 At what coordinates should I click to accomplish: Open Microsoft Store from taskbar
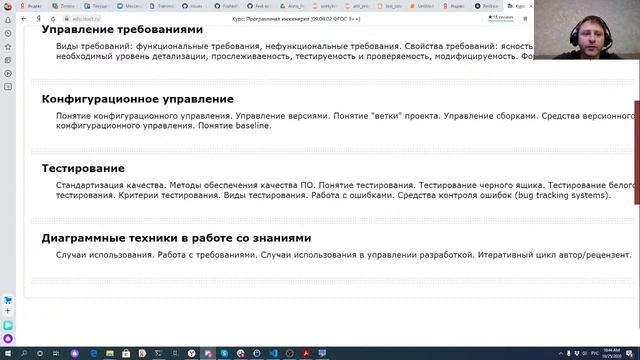(126, 353)
